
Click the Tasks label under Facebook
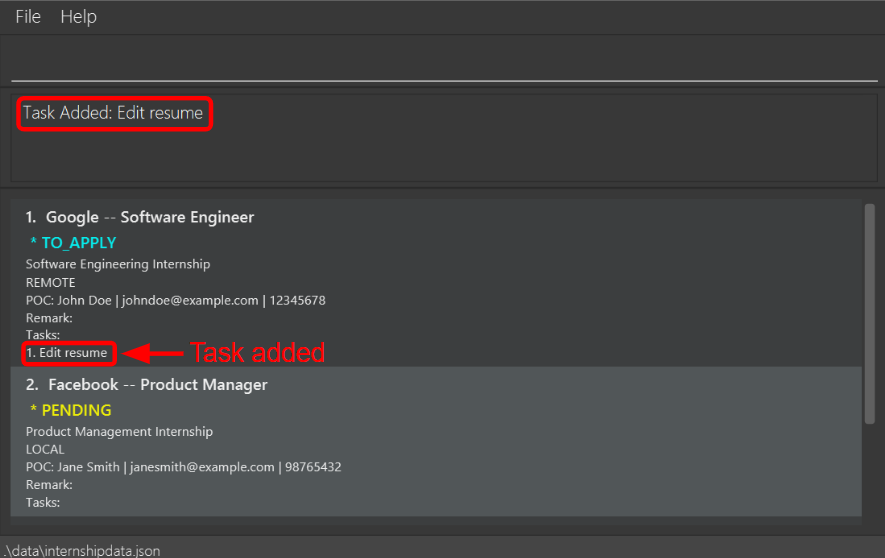click(x=43, y=502)
